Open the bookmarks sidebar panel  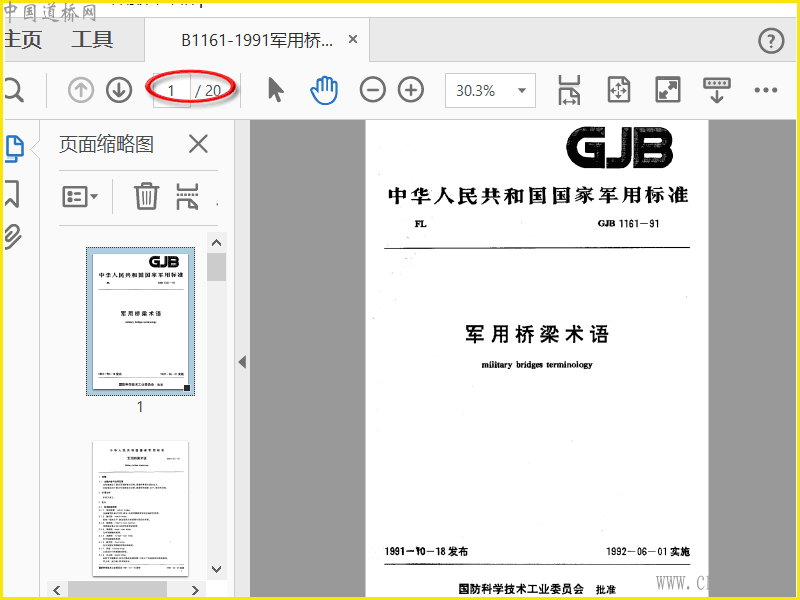click(12, 193)
